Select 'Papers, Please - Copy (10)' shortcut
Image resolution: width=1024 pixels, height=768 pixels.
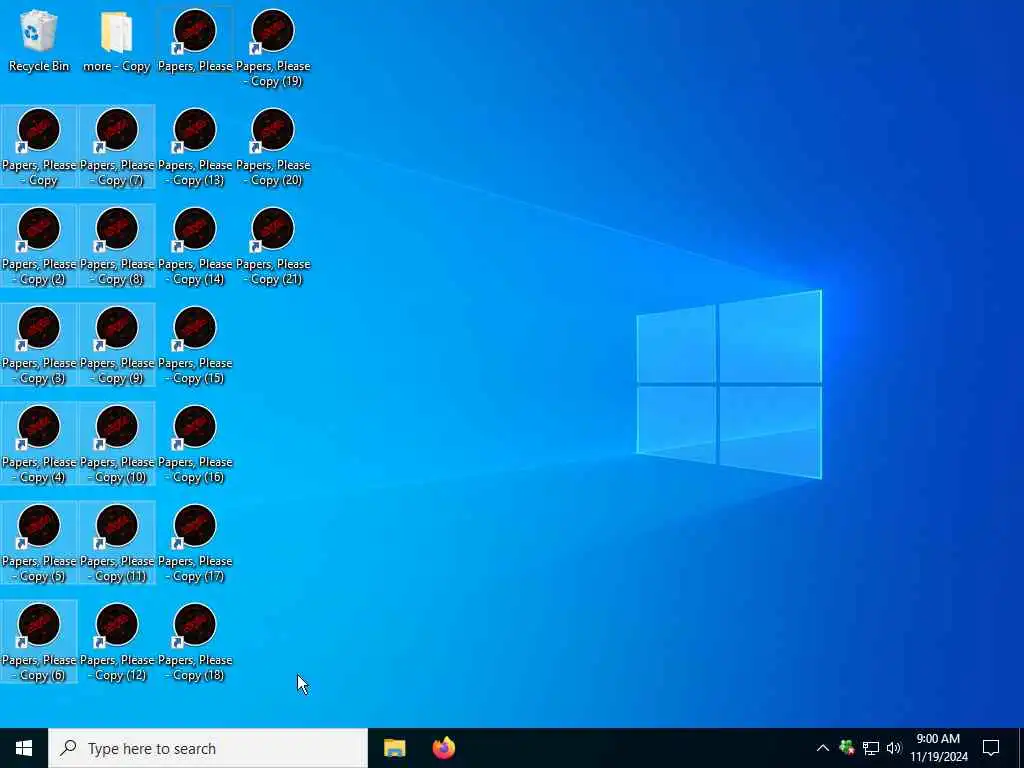point(117,444)
